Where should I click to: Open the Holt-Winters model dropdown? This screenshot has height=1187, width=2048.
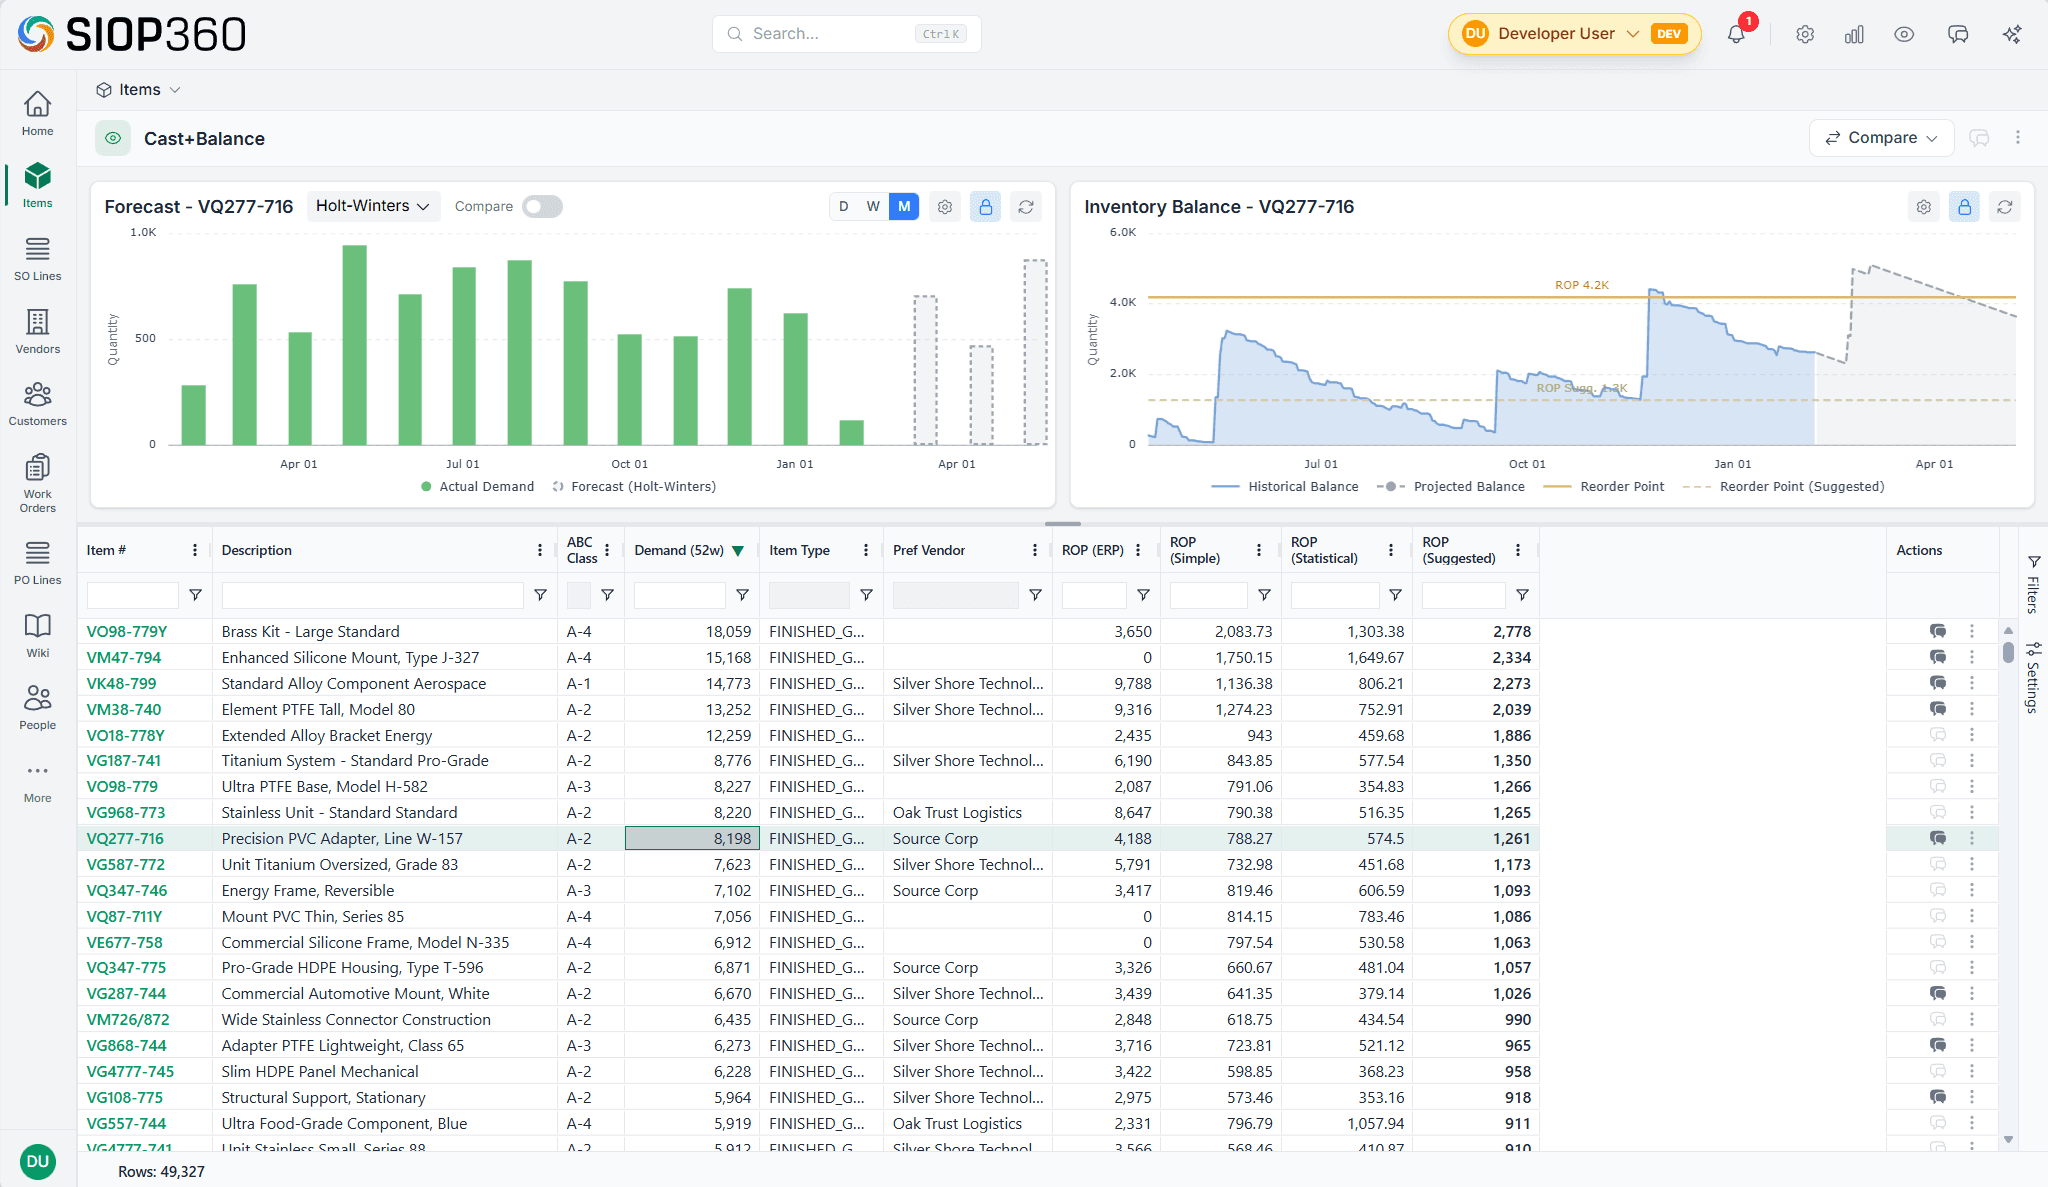tap(372, 206)
